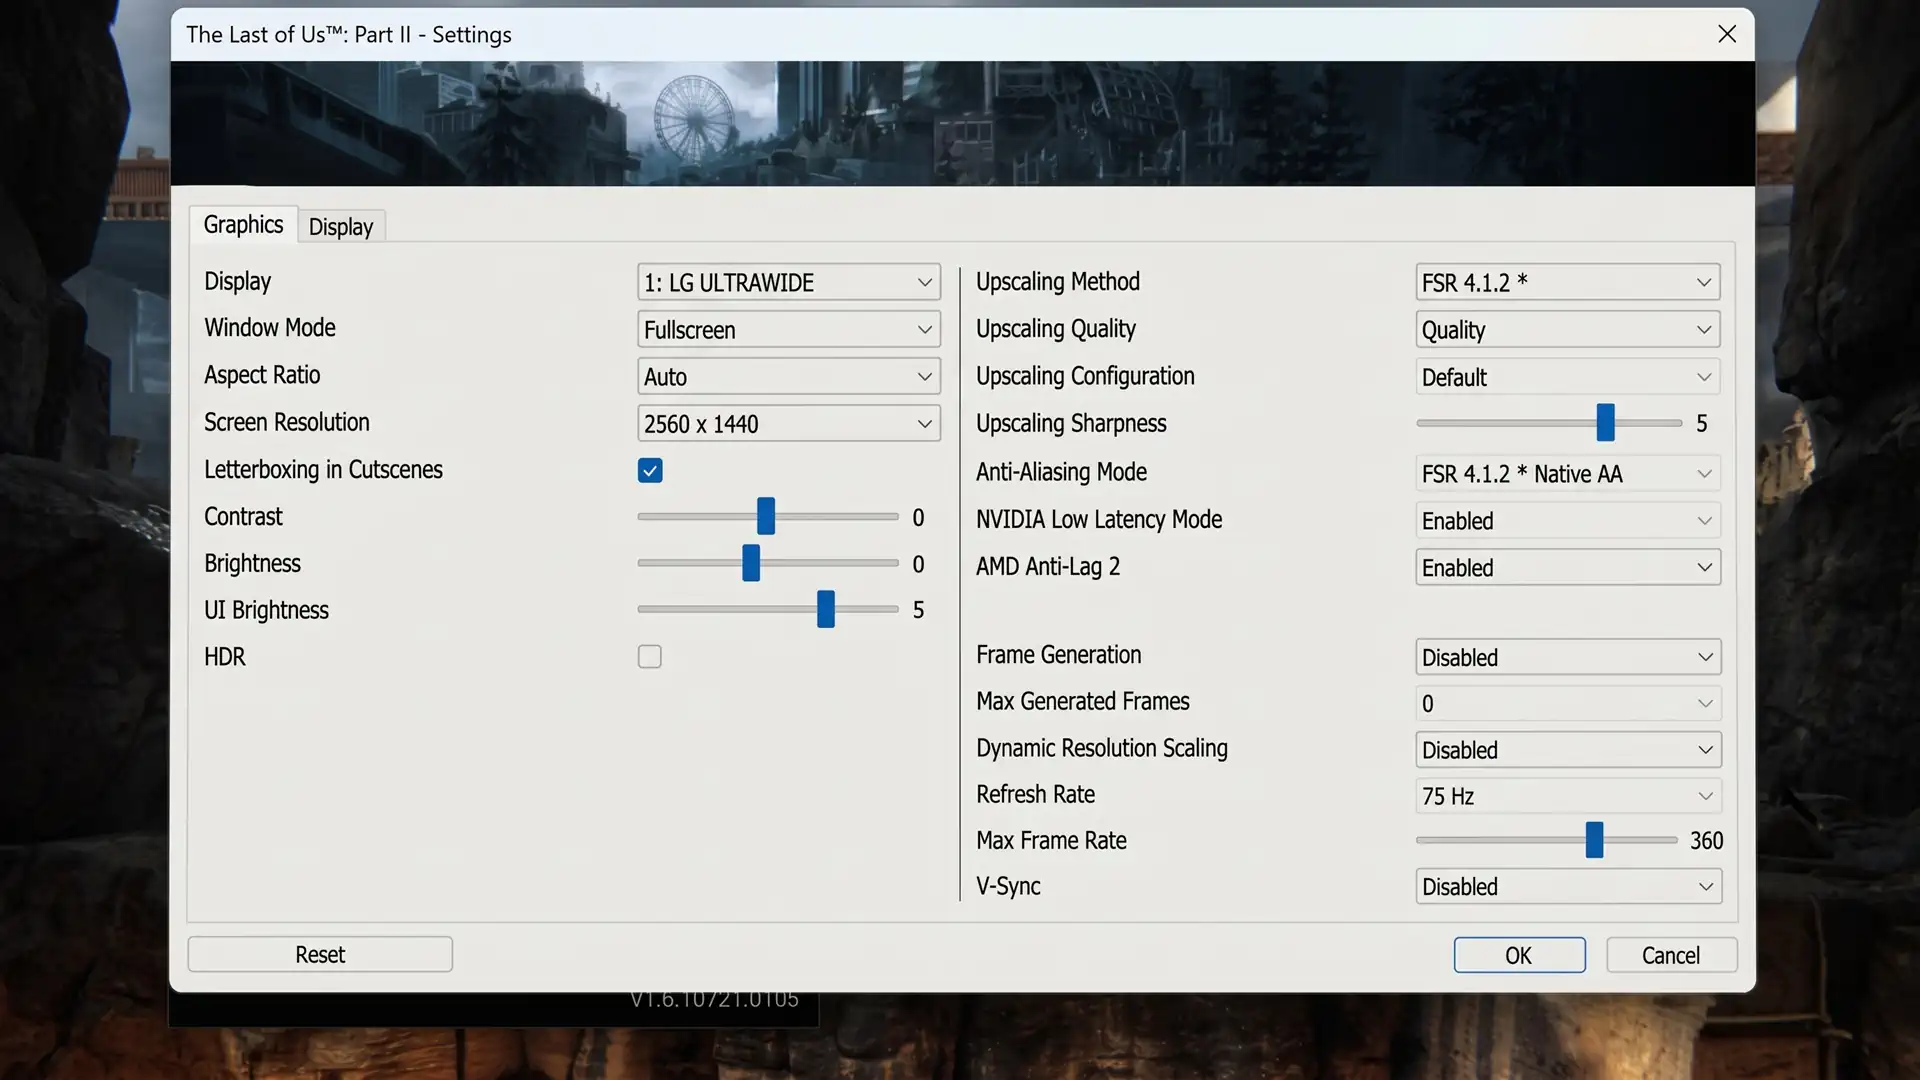The image size is (1920, 1080).
Task: Enable the HDR checkbox
Action: (x=650, y=657)
